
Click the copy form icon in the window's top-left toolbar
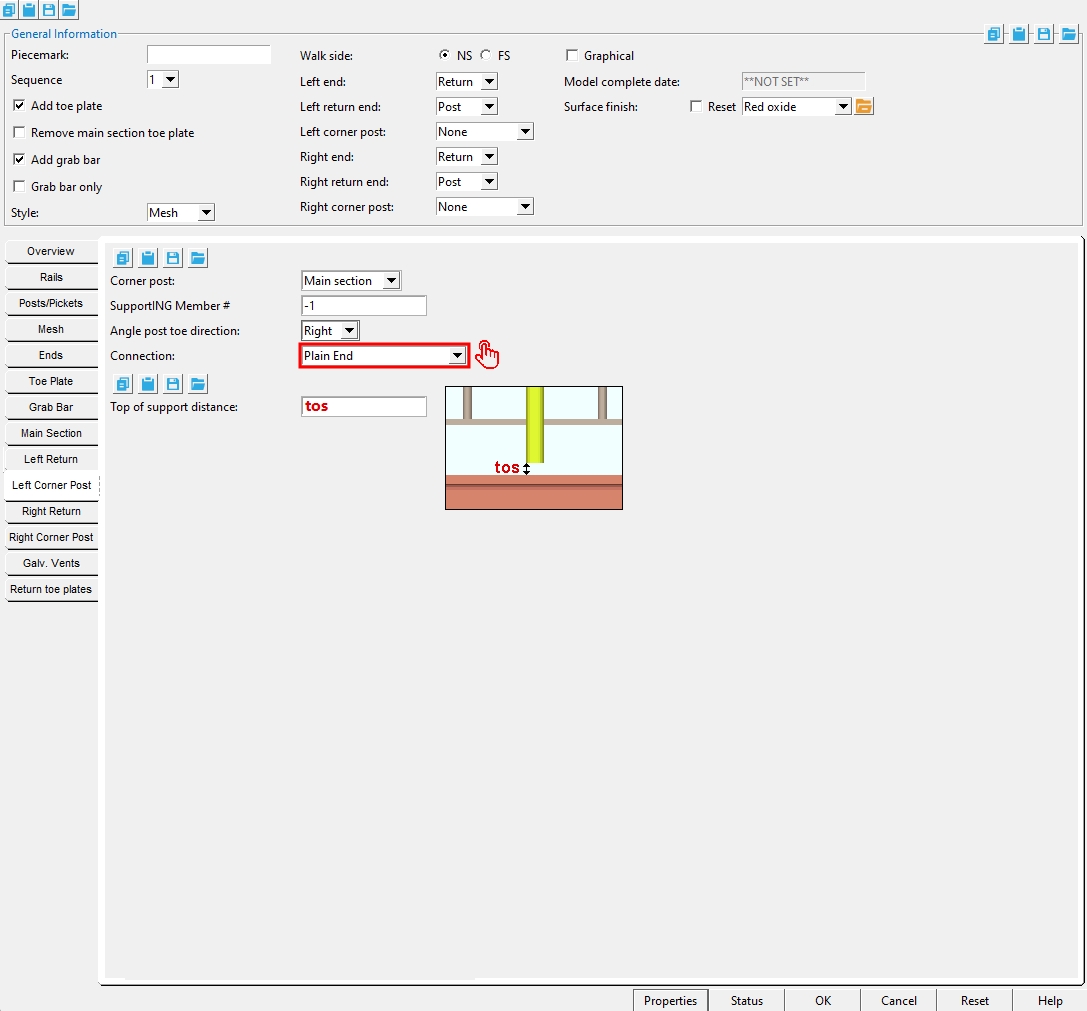click(x=8, y=9)
